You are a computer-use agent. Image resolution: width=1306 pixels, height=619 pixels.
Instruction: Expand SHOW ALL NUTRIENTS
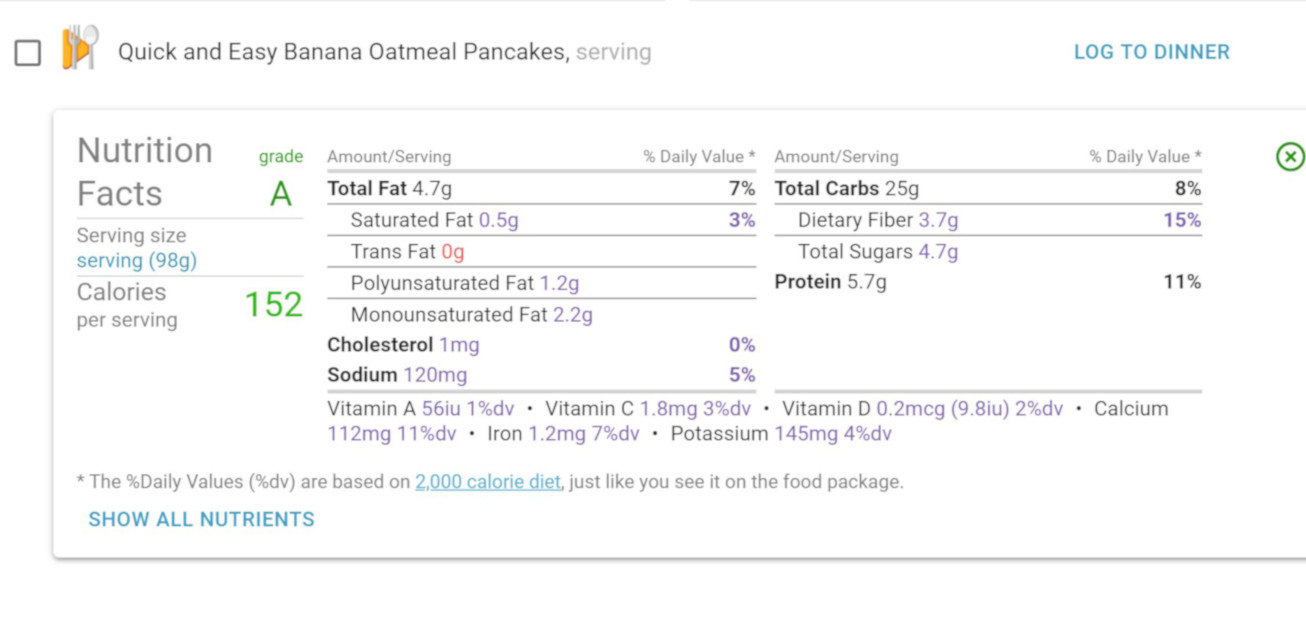point(201,519)
